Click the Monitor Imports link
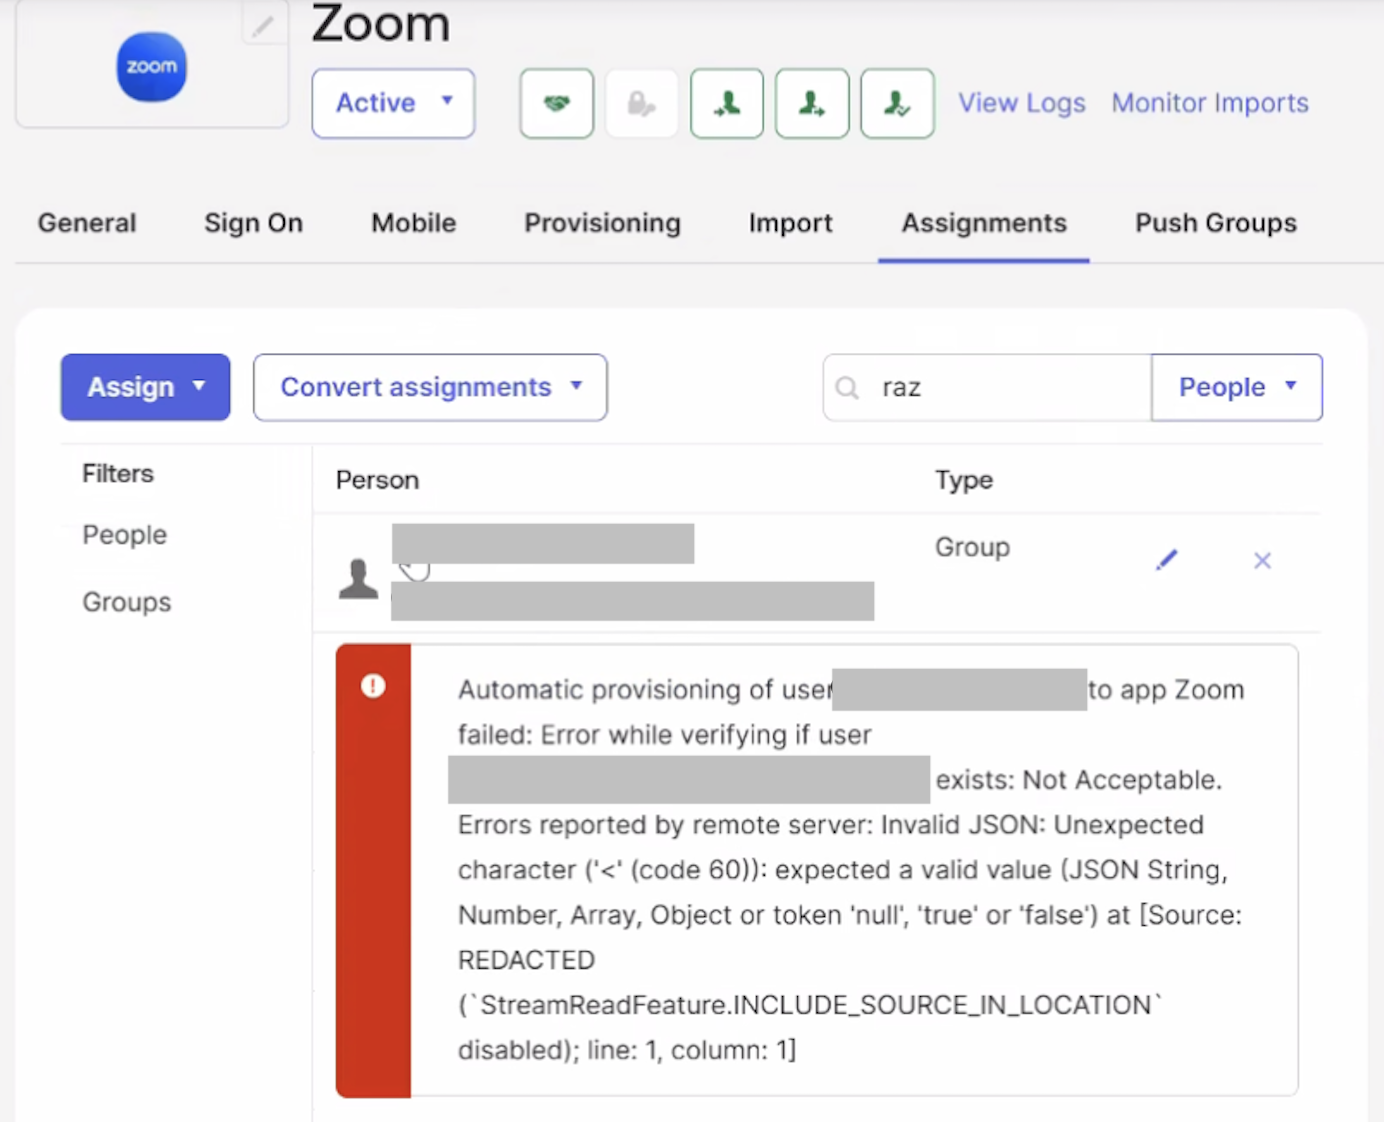The image size is (1384, 1122). point(1210,103)
